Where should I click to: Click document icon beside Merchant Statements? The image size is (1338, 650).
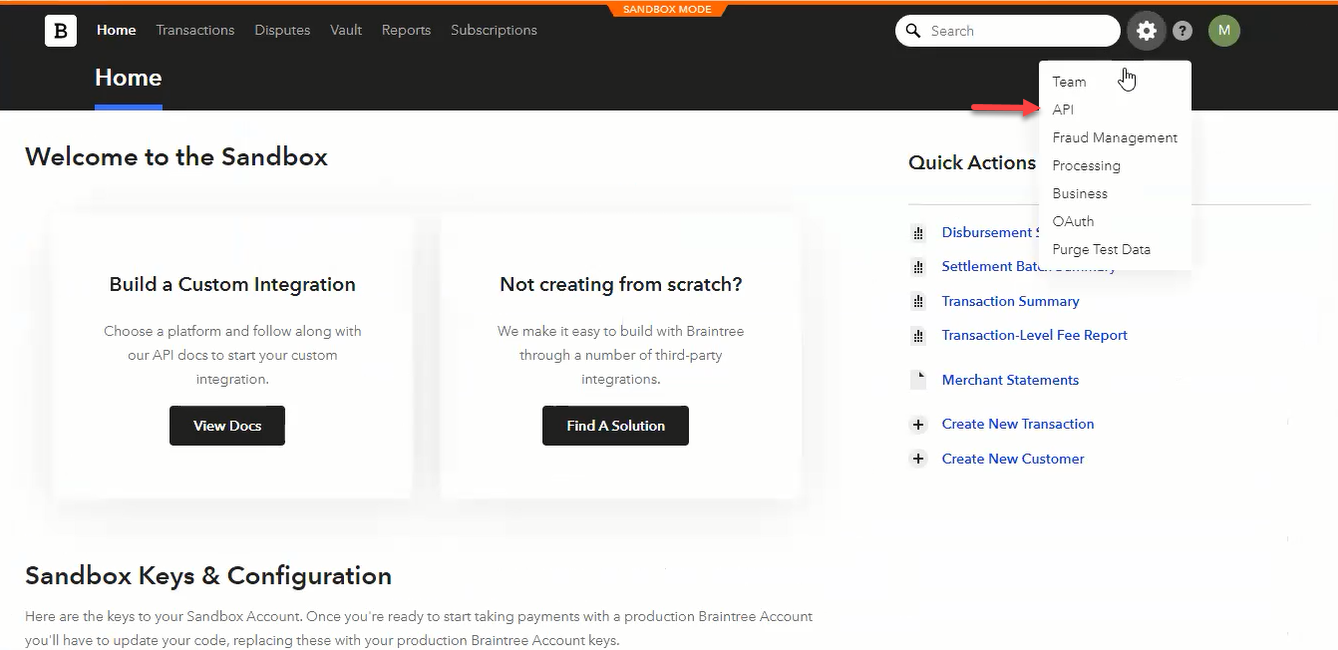[918, 380]
